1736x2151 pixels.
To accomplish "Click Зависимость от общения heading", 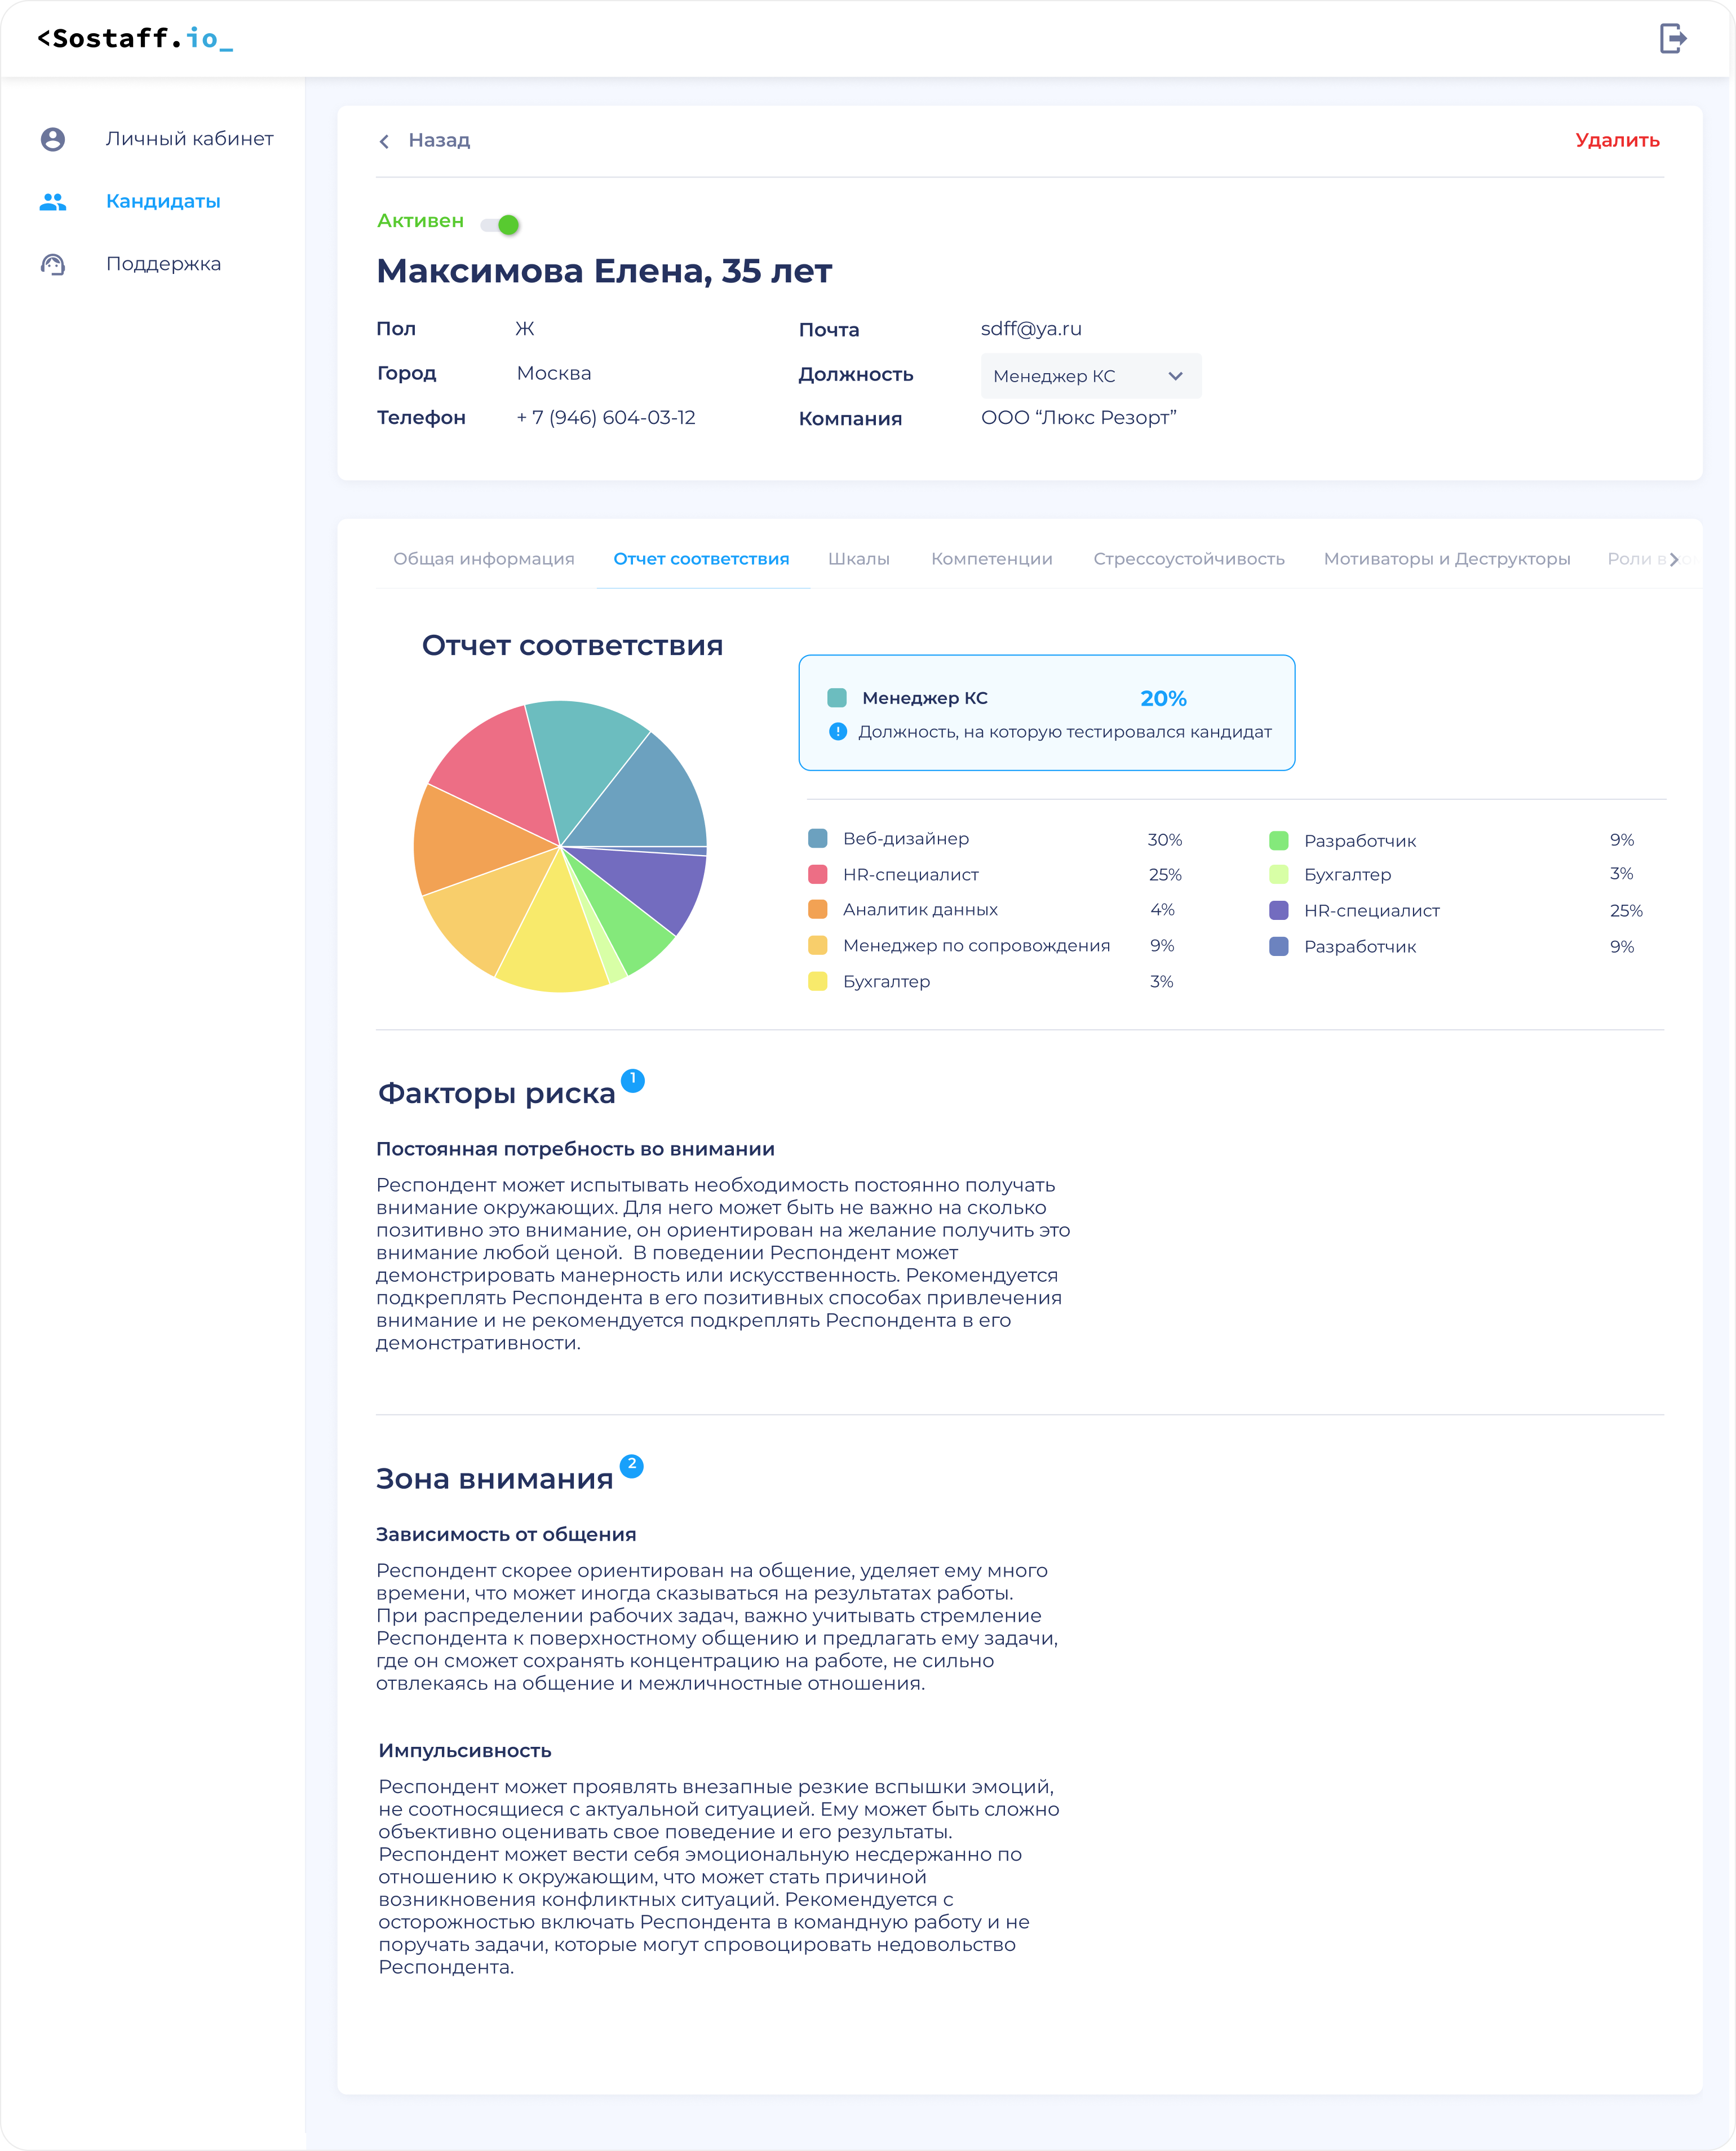I will pyautogui.click(x=506, y=1535).
